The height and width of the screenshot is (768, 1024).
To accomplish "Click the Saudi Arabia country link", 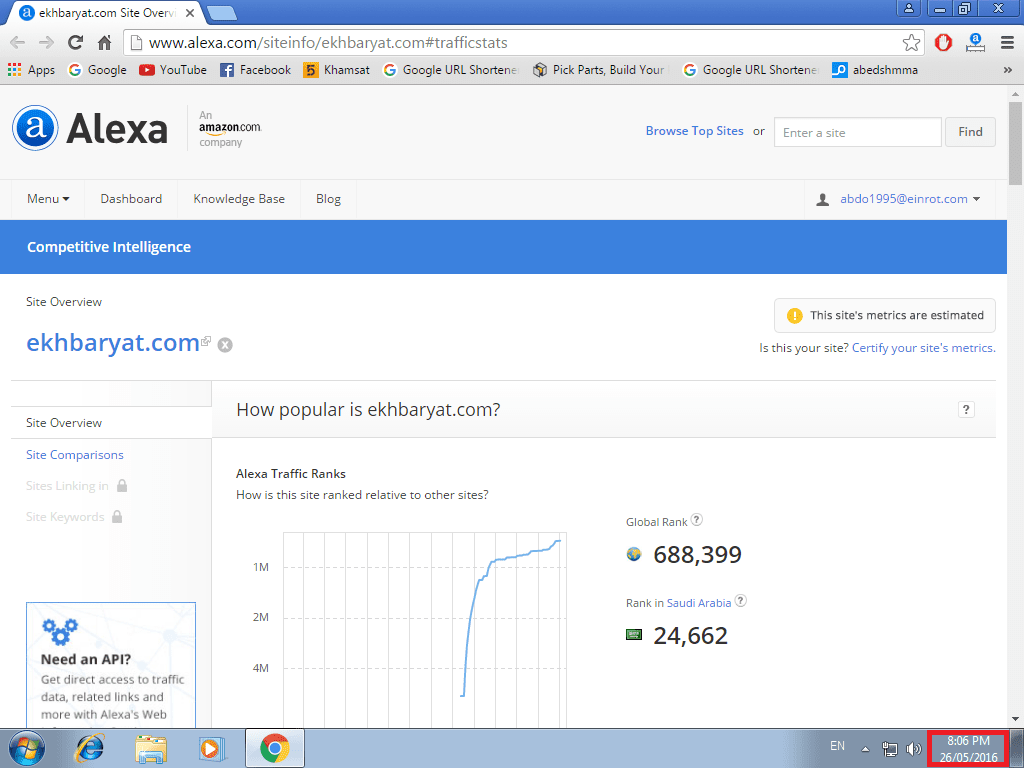I will pos(699,603).
